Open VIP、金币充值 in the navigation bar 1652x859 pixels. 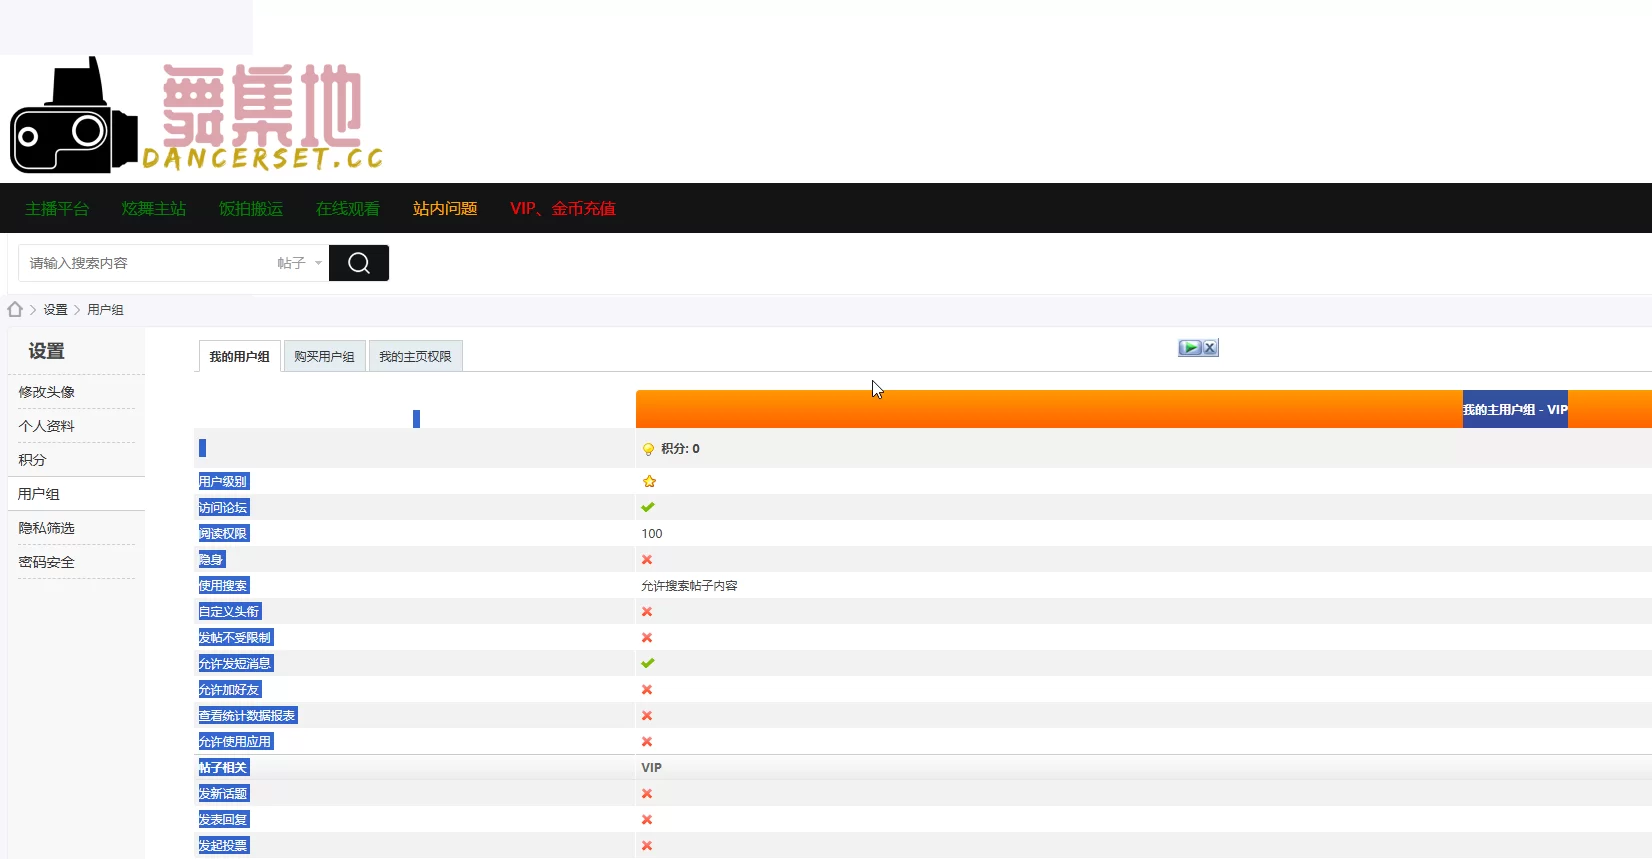tap(563, 208)
